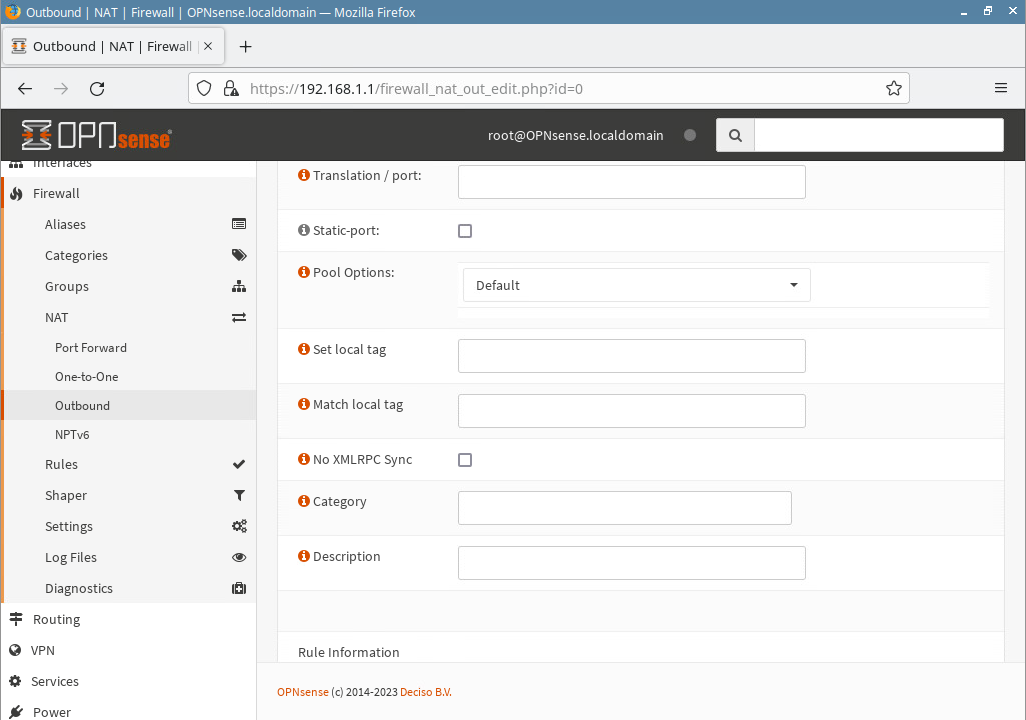The height and width of the screenshot is (720, 1026).
Task: Bookmark this page with the star icon
Action: 893,88
